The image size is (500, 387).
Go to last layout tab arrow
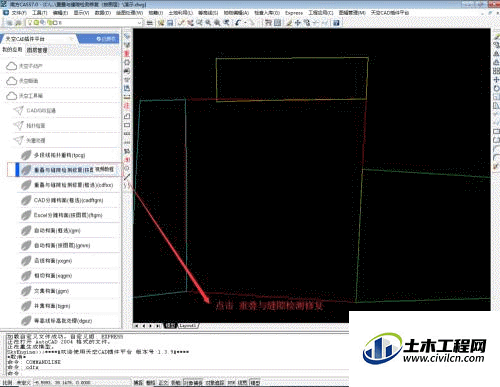(158, 326)
